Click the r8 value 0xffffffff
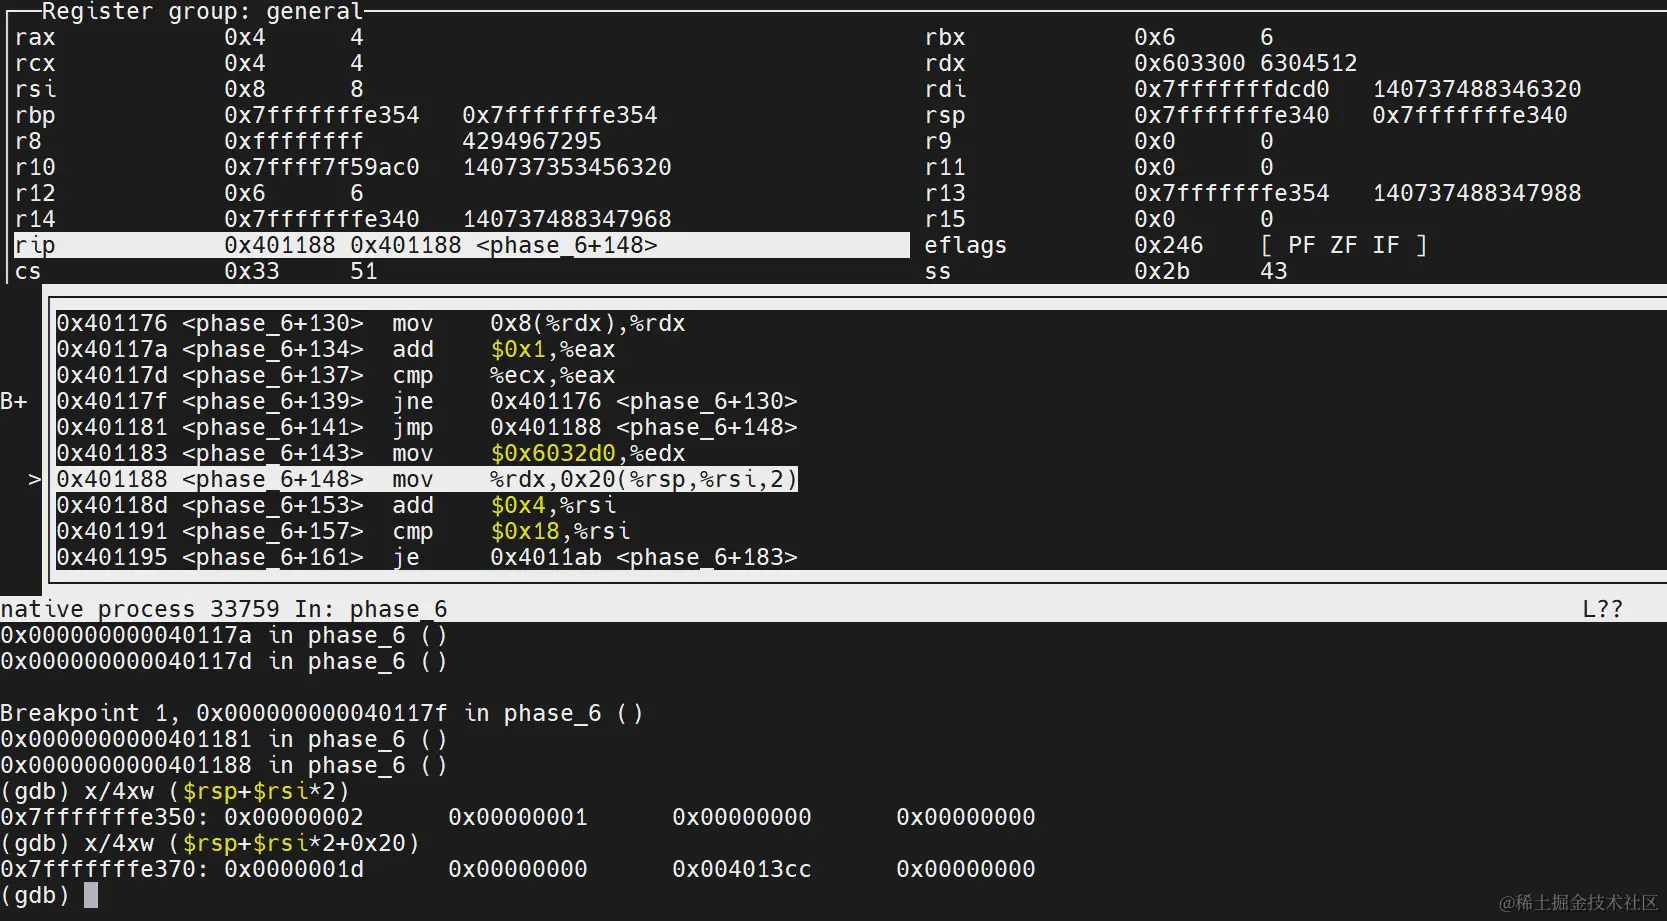 click(x=293, y=142)
